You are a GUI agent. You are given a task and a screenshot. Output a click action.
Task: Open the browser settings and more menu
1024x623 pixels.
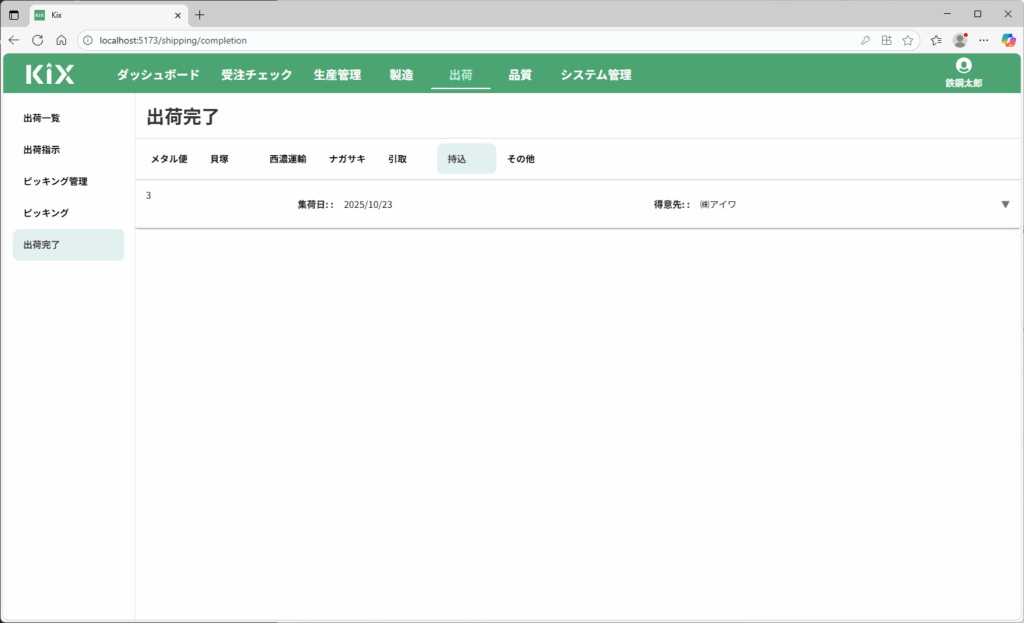(984, 40)
